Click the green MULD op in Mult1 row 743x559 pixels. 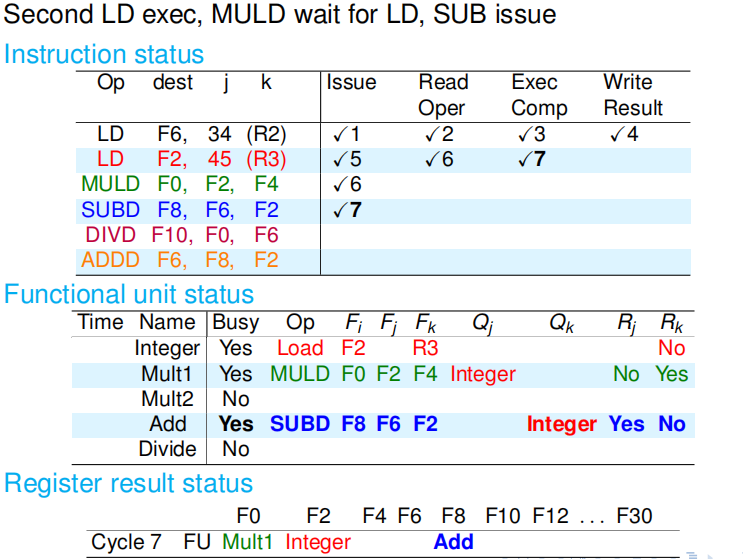click(x=300, y=374)
